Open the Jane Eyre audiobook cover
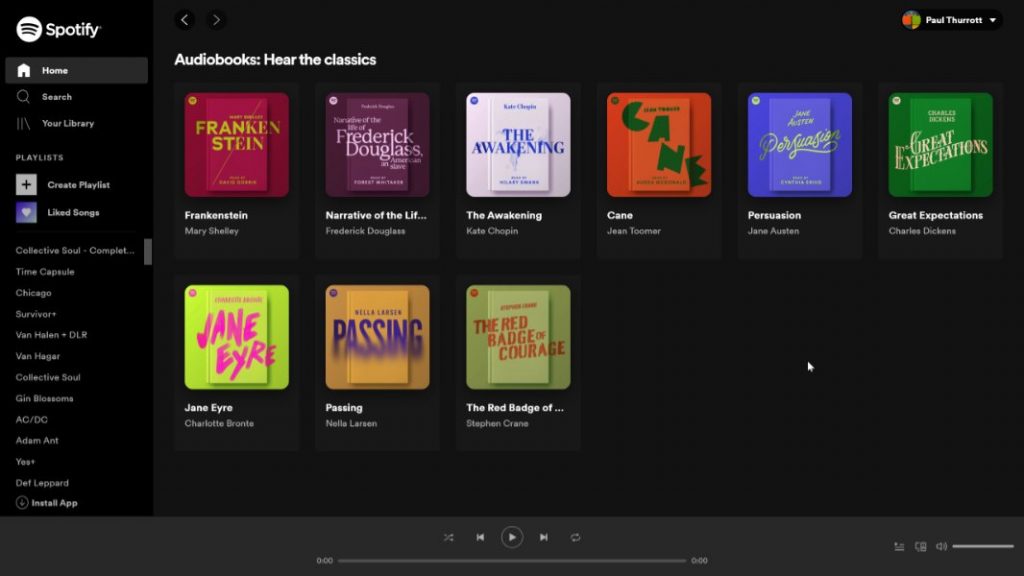Viewport: 1024px width, 576px height. pyautogui.click(x=235, y=337)
